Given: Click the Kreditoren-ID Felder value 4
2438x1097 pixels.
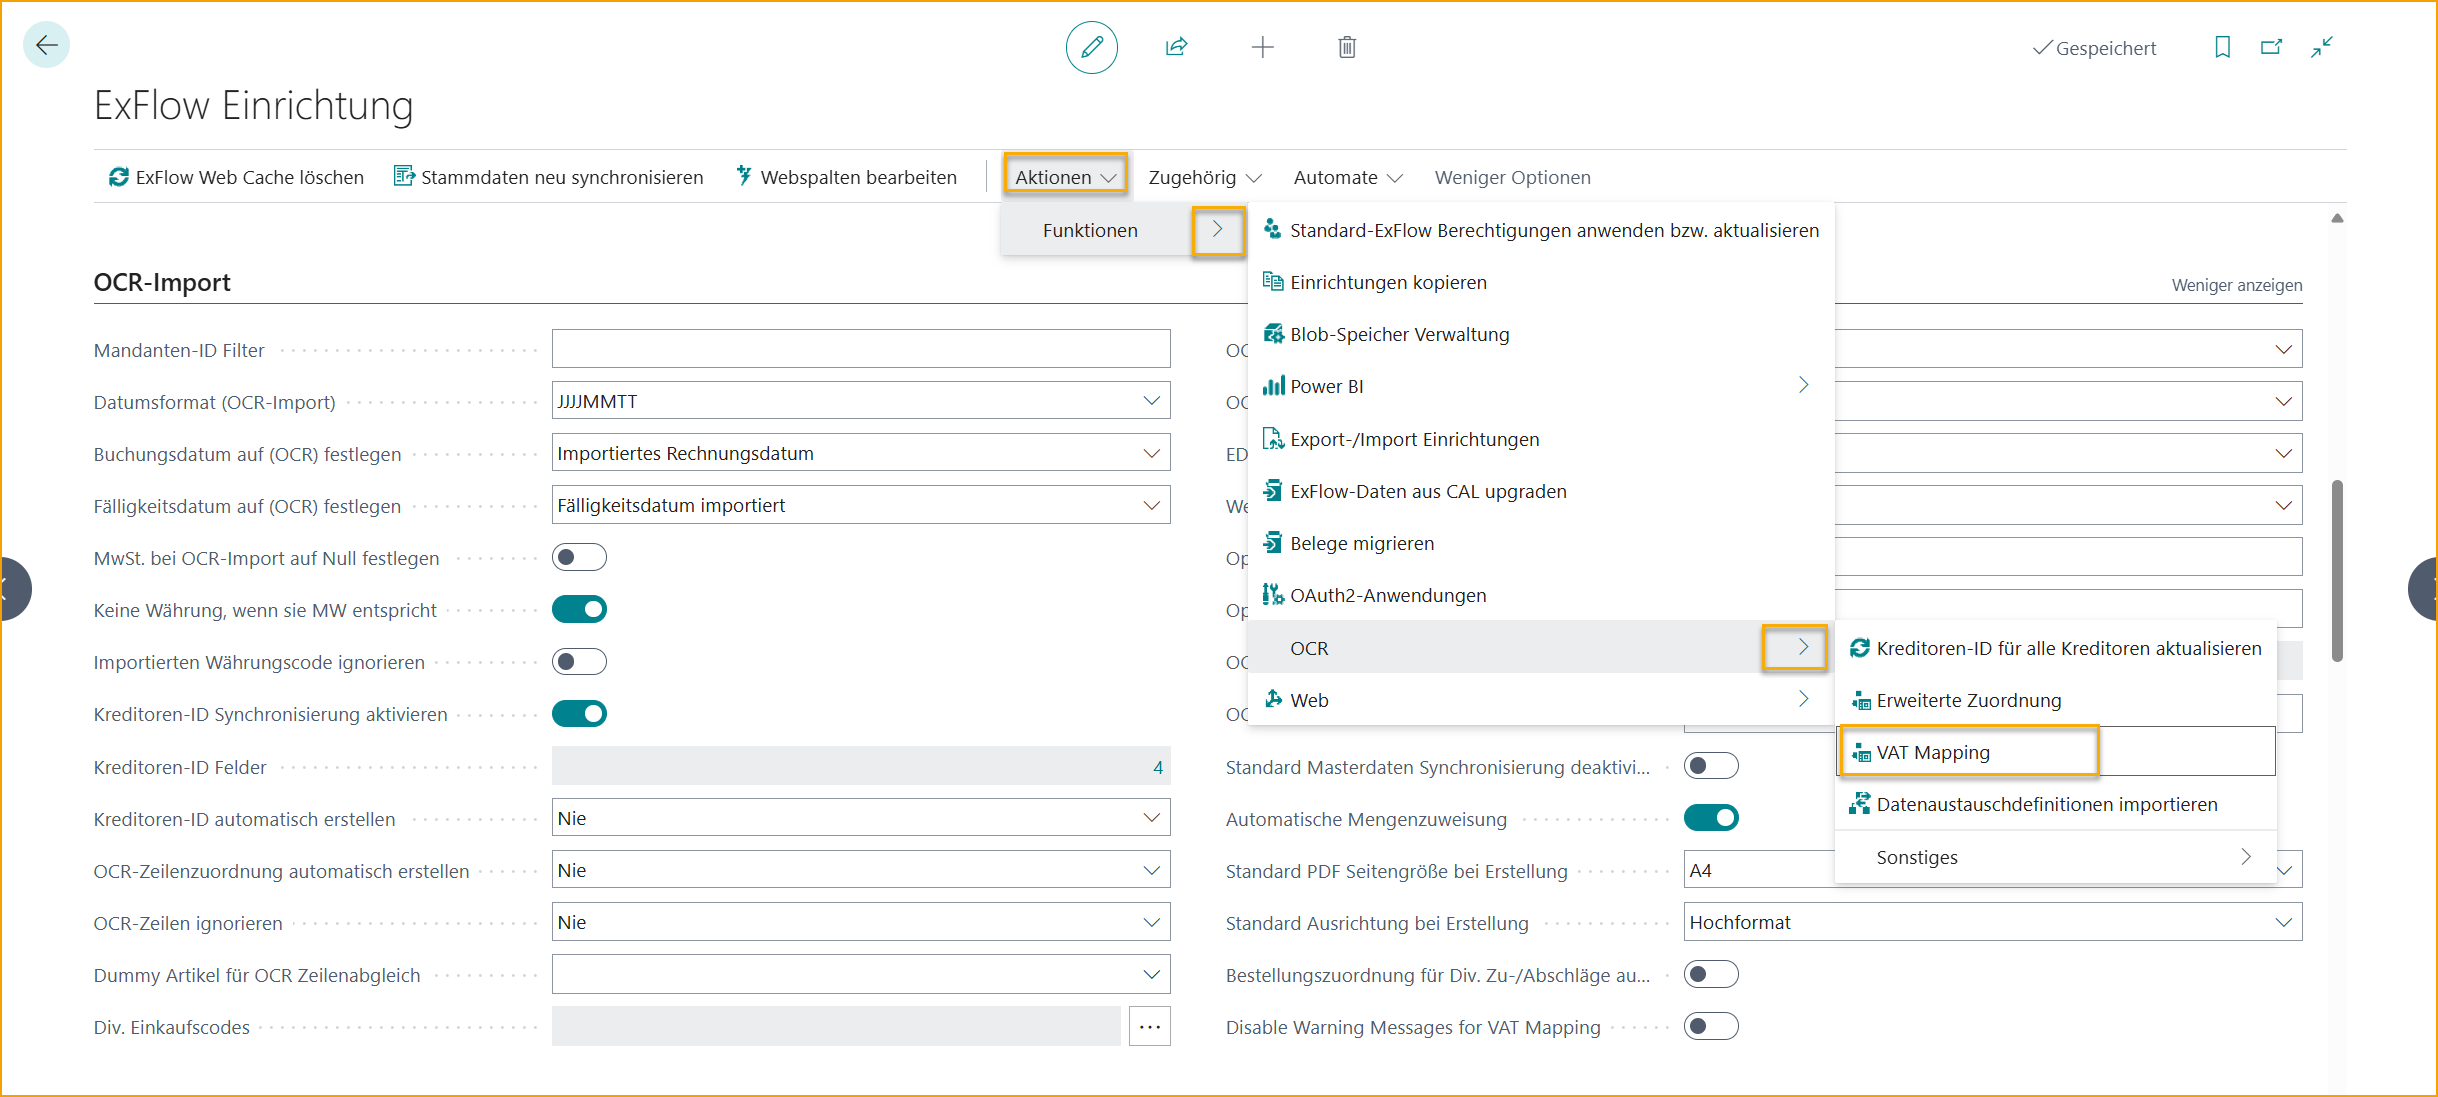Looking at the screenshot, I should (1157, 767).
